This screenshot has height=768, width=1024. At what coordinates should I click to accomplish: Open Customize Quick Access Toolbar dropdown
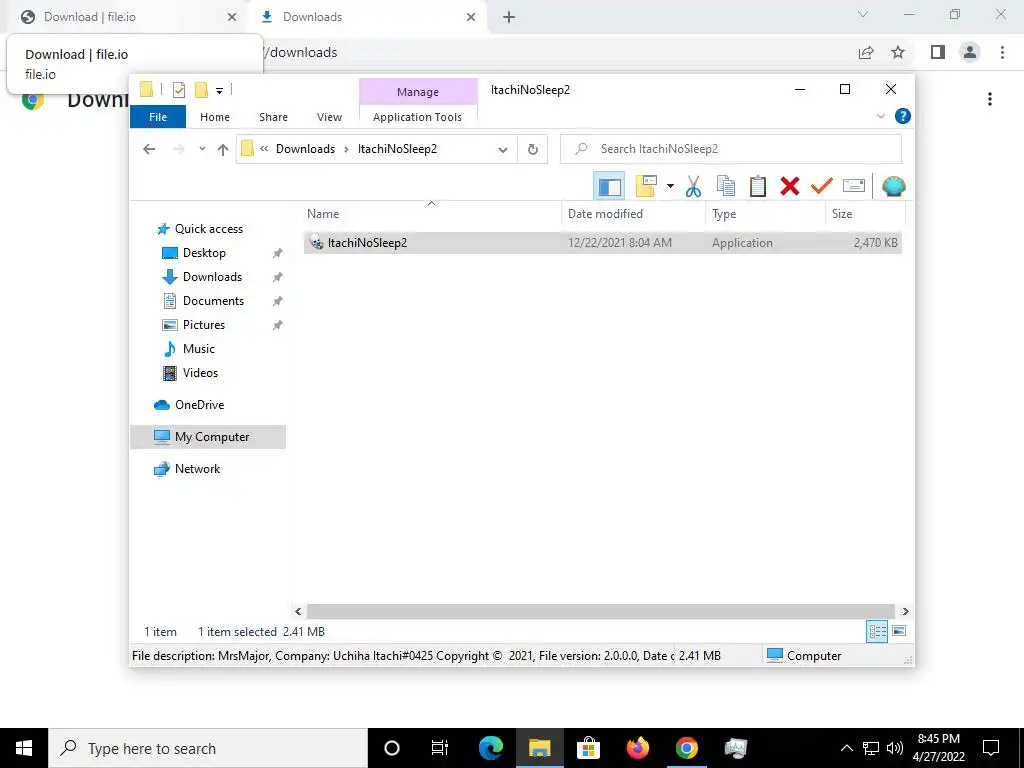(219, 91)
